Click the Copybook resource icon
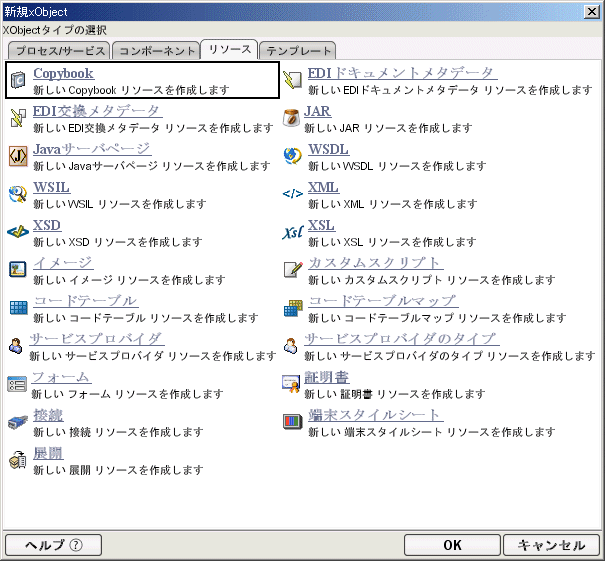Image resolution: width=605 pixels, height=561 pixels. click(x=18, y=80)
